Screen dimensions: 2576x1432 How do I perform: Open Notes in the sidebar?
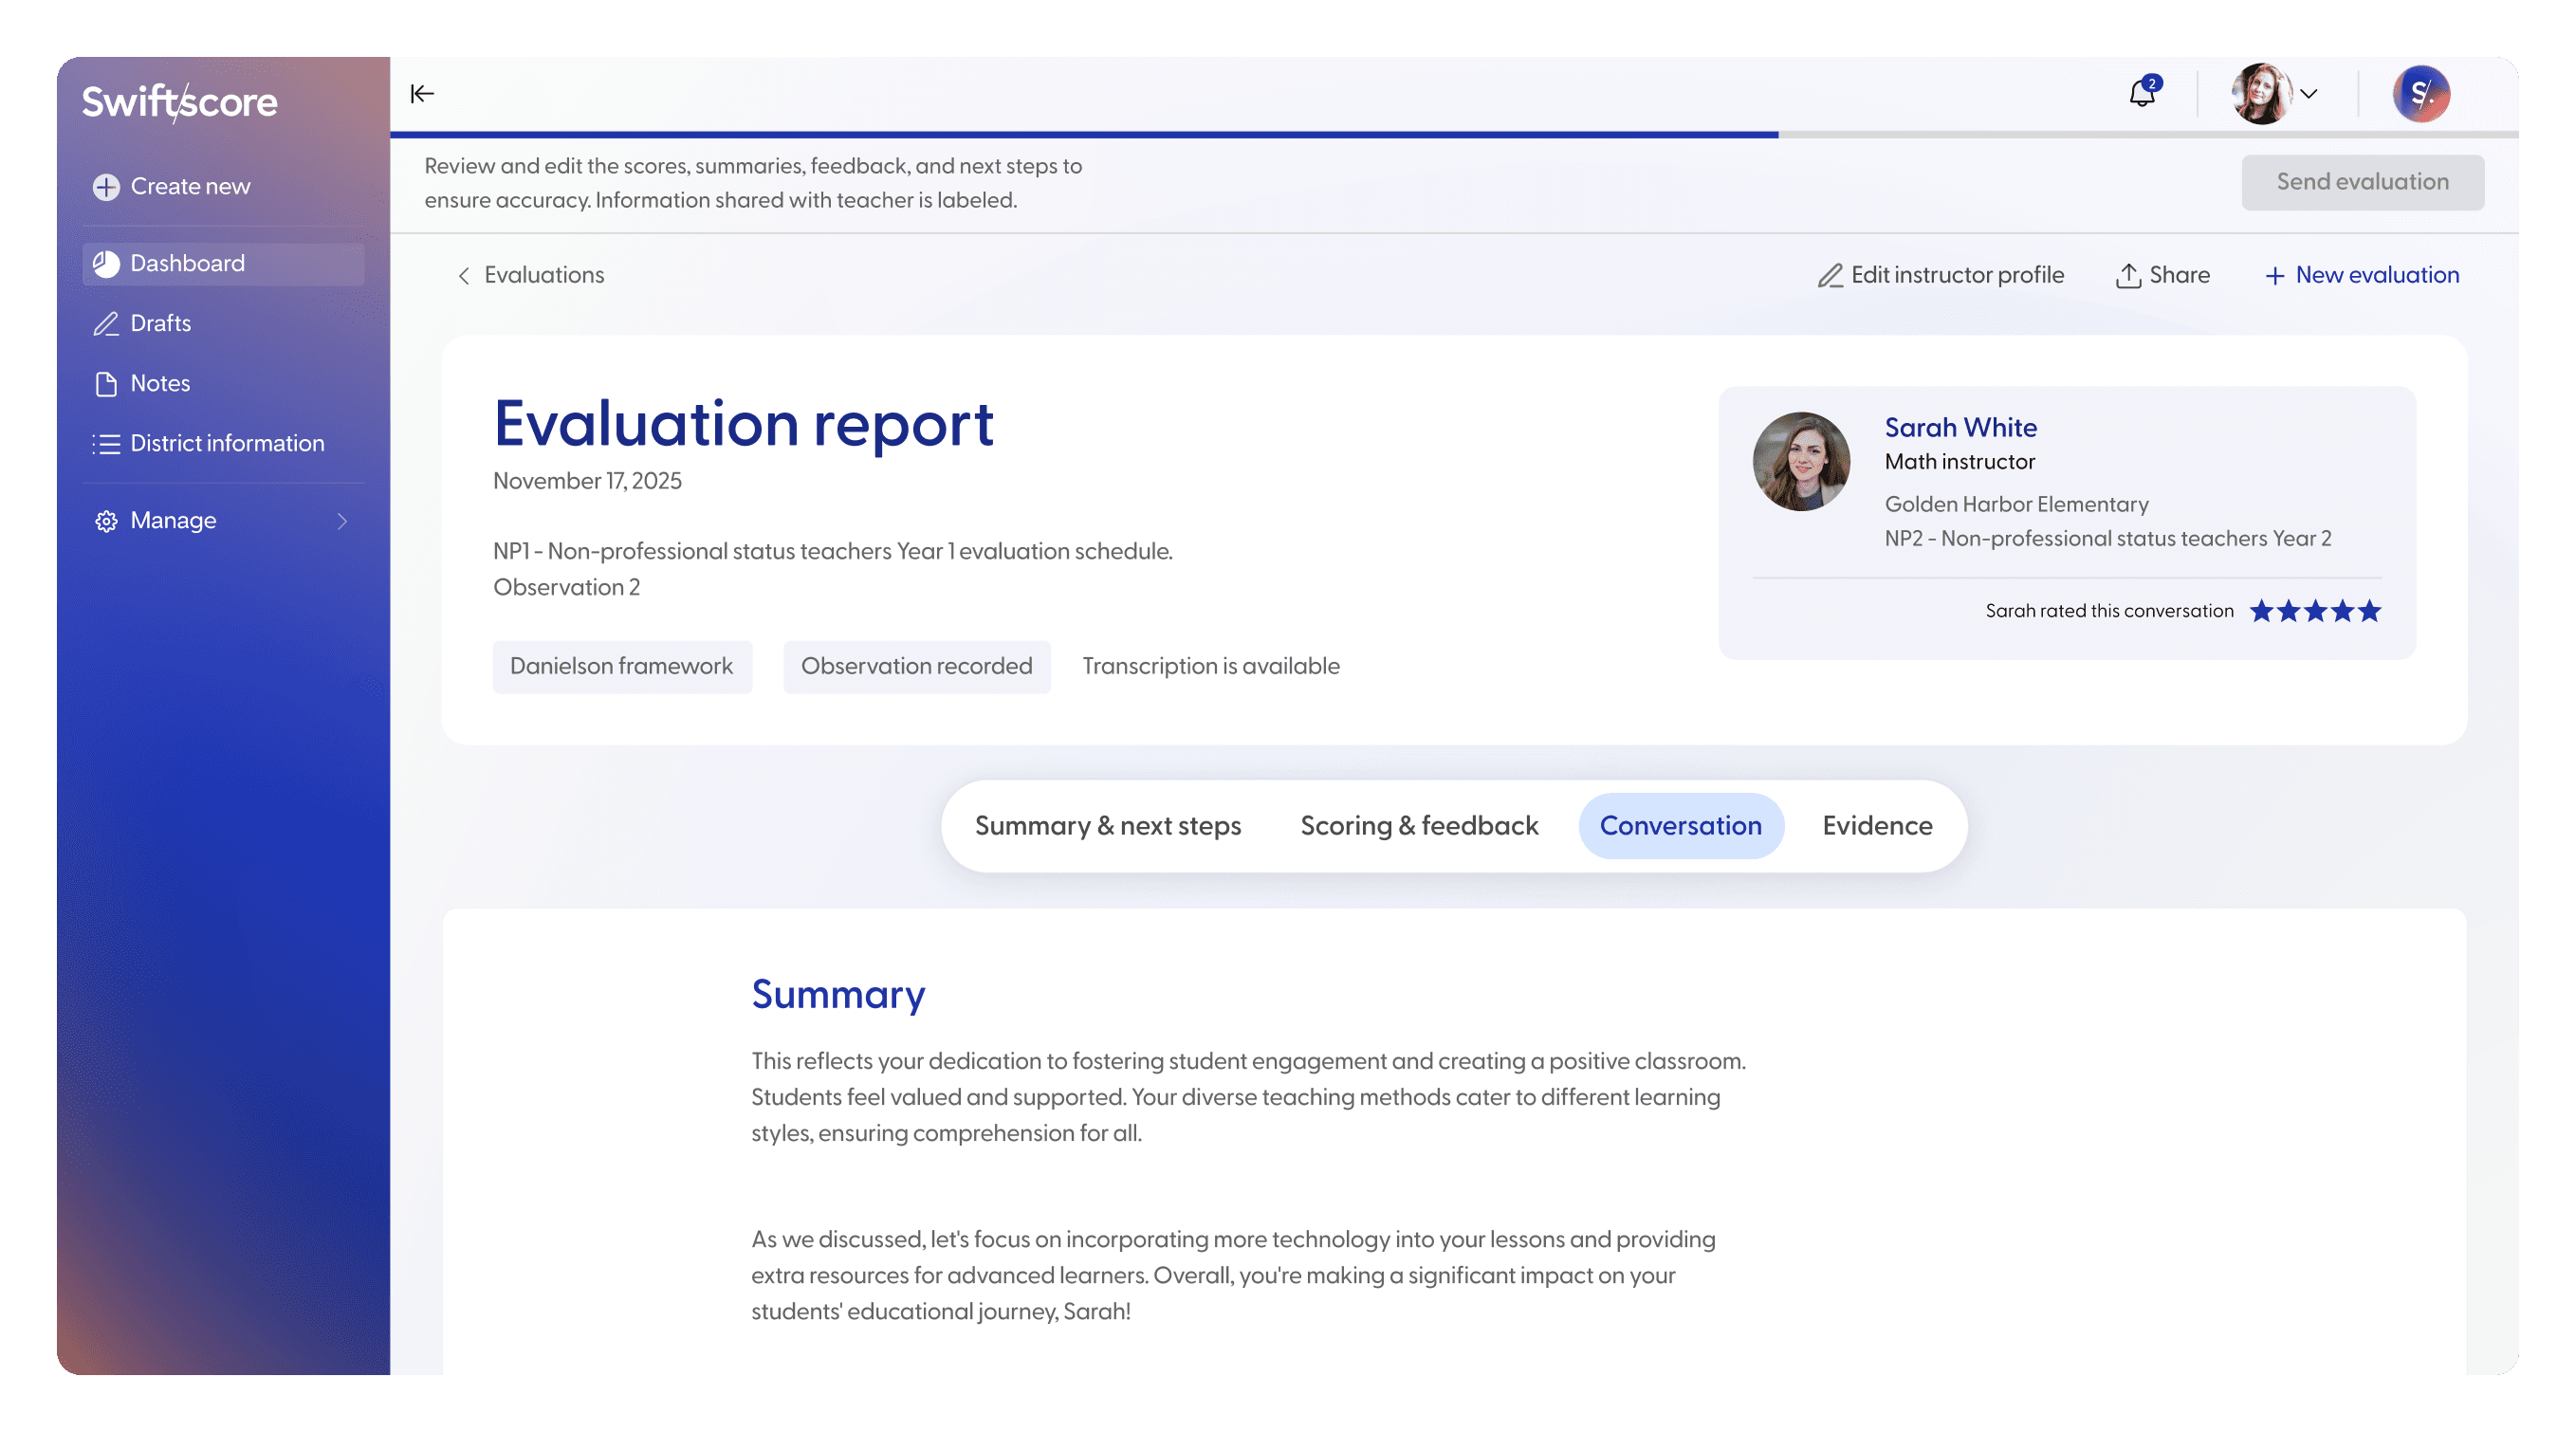(160, 383)
